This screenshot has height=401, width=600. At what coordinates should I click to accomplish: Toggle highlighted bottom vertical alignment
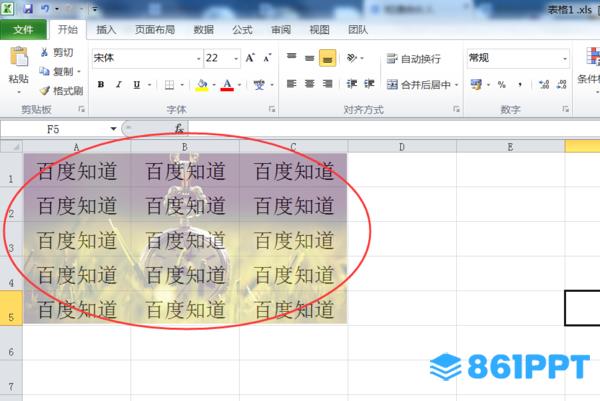[328, 58]
